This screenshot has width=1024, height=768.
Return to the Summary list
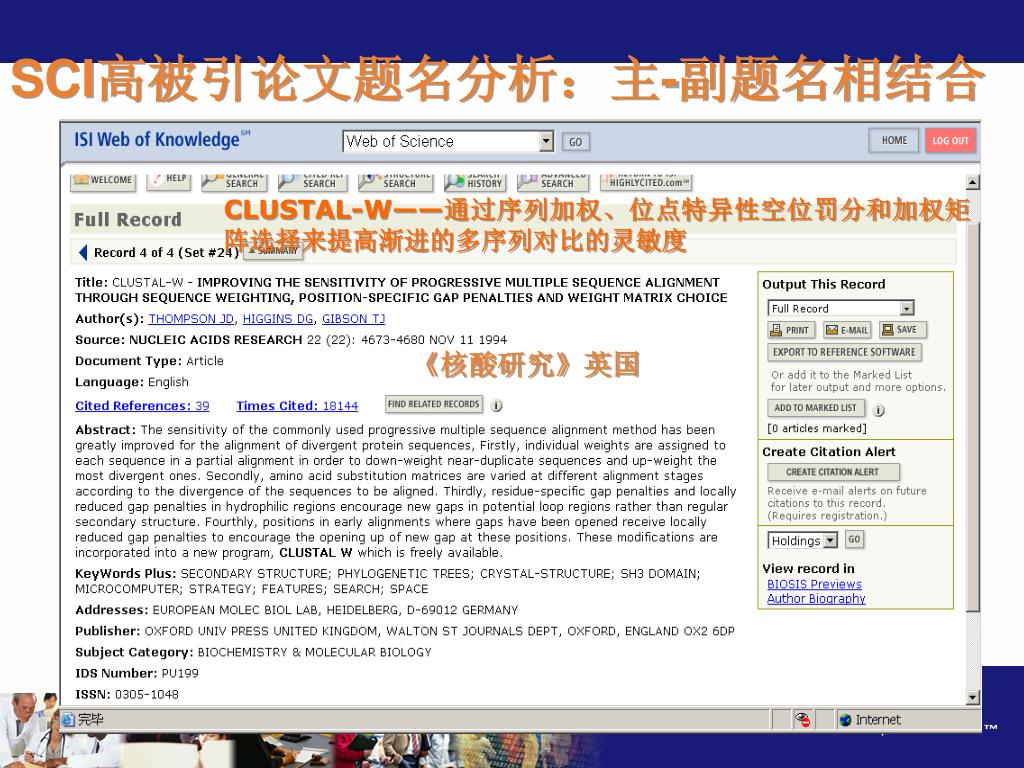pos(273,251)
